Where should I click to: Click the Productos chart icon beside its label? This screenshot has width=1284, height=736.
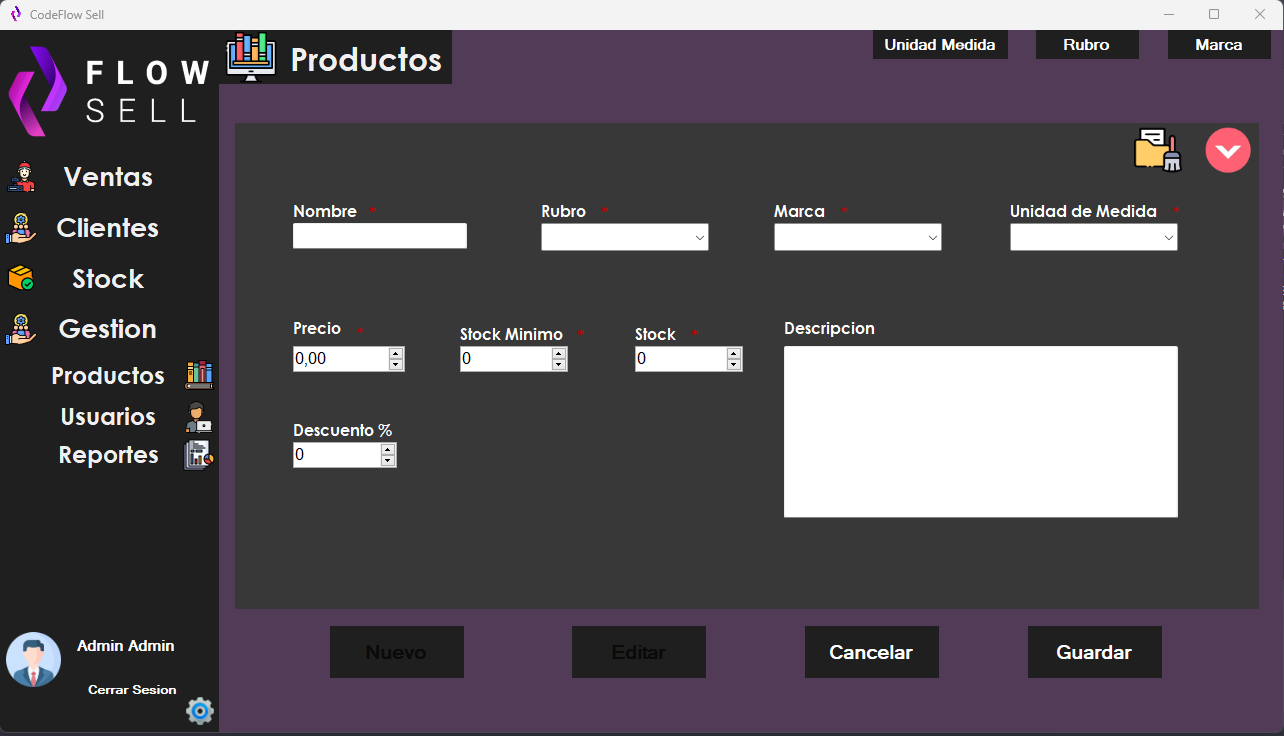click(198, 375)
